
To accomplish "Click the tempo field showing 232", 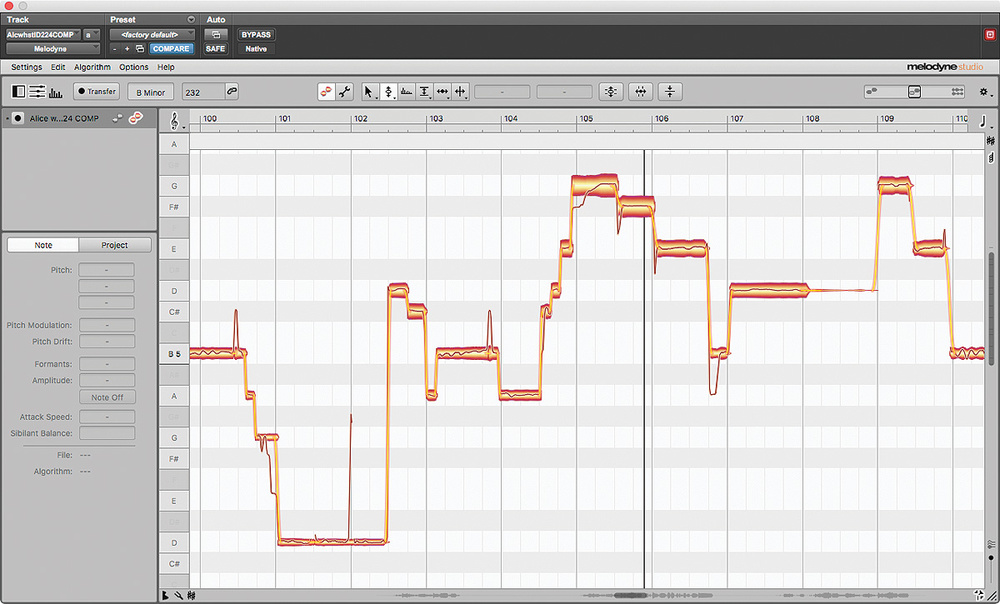I will click(x=201, y=92).
